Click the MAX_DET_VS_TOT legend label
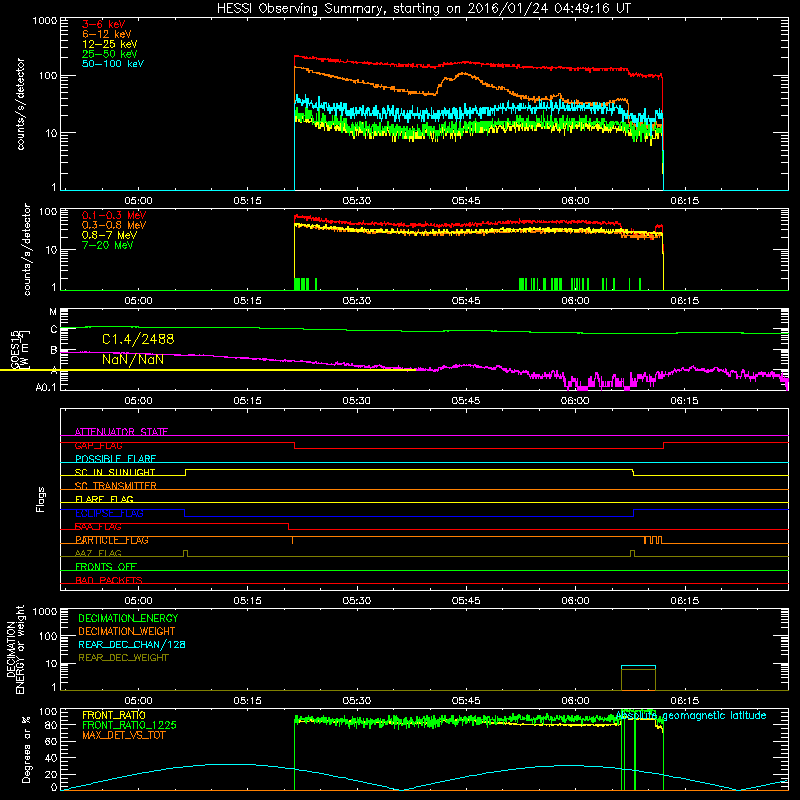This screenshot has width=800, height=800. coord(123,735)
